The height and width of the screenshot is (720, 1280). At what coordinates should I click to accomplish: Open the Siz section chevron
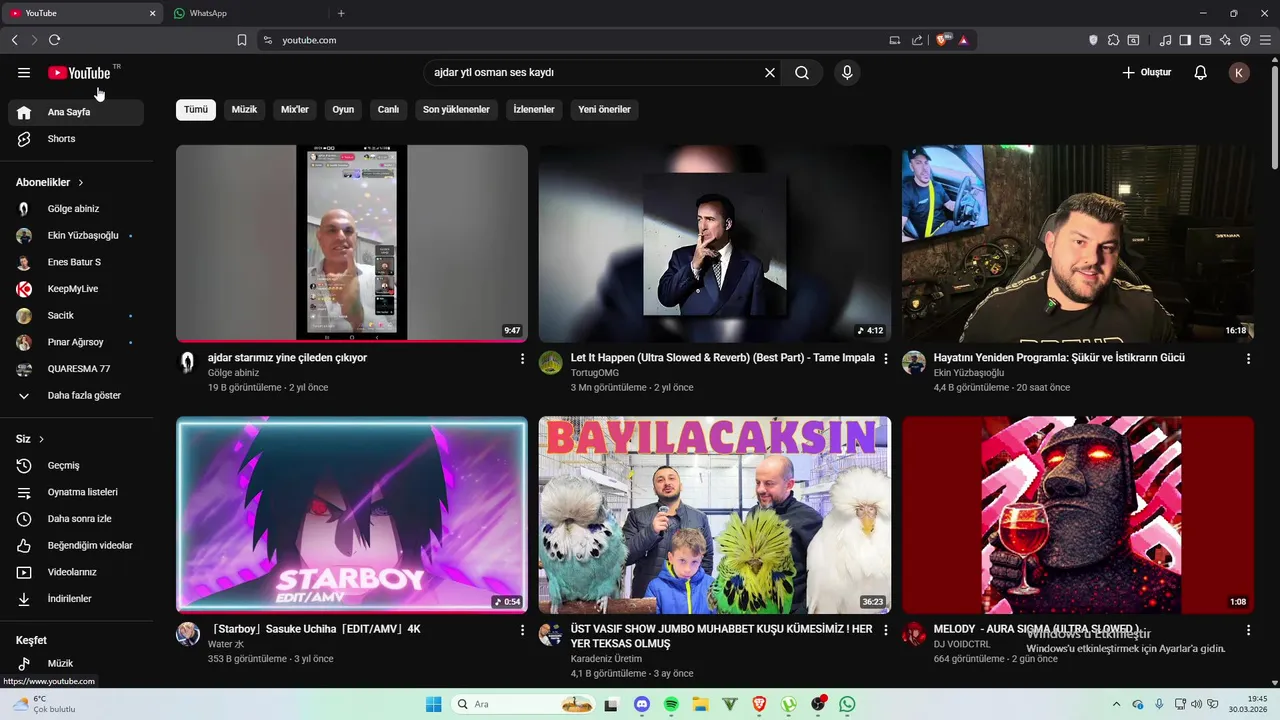pos(41,439)
